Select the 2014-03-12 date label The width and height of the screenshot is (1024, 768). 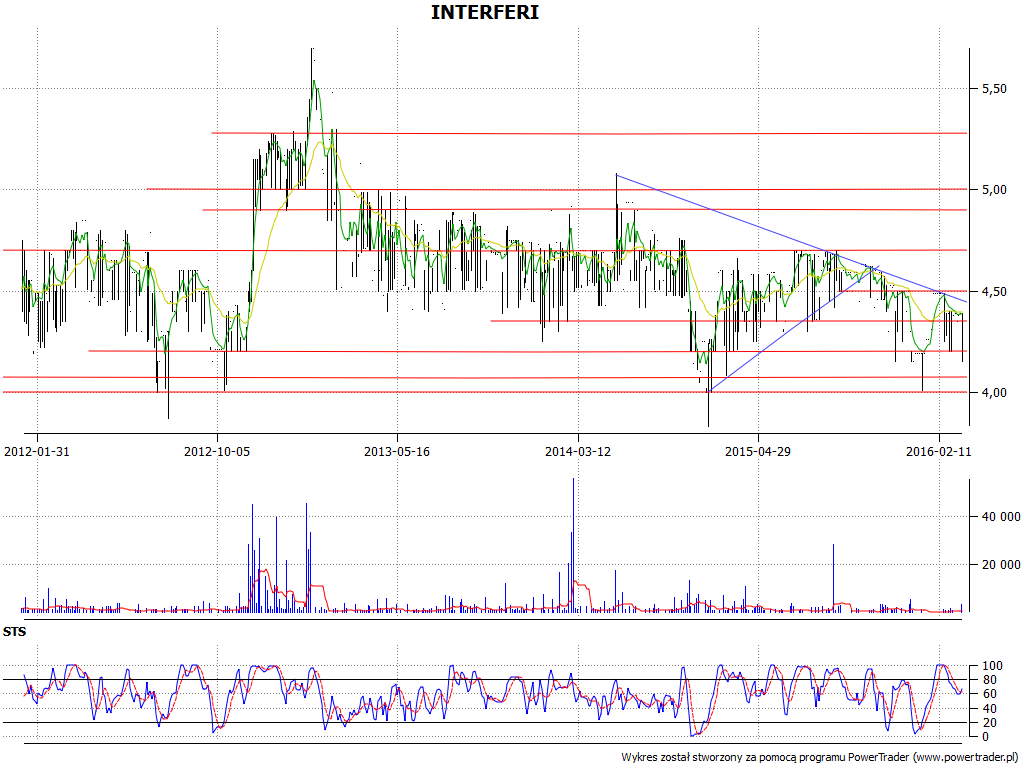coord(578,451)
